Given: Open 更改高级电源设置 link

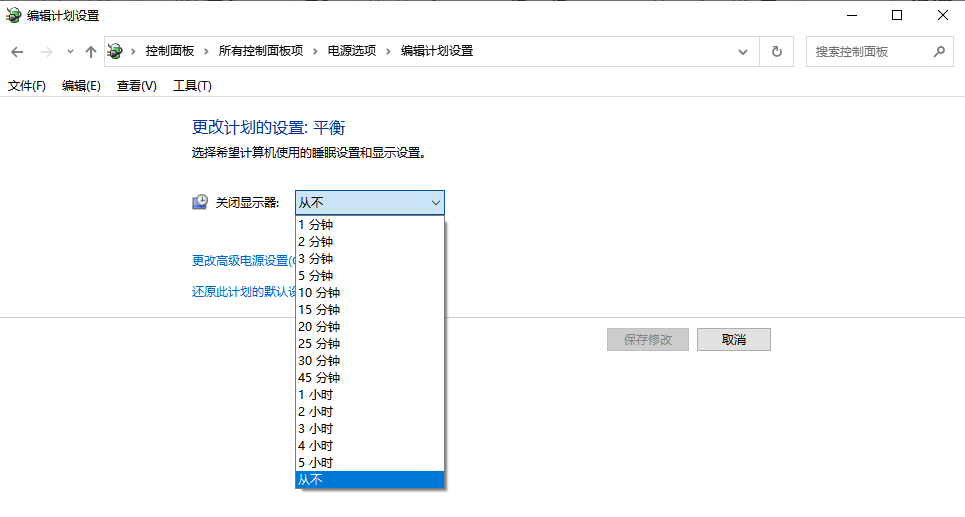Looking at the screenshot, I should [244, 260].
